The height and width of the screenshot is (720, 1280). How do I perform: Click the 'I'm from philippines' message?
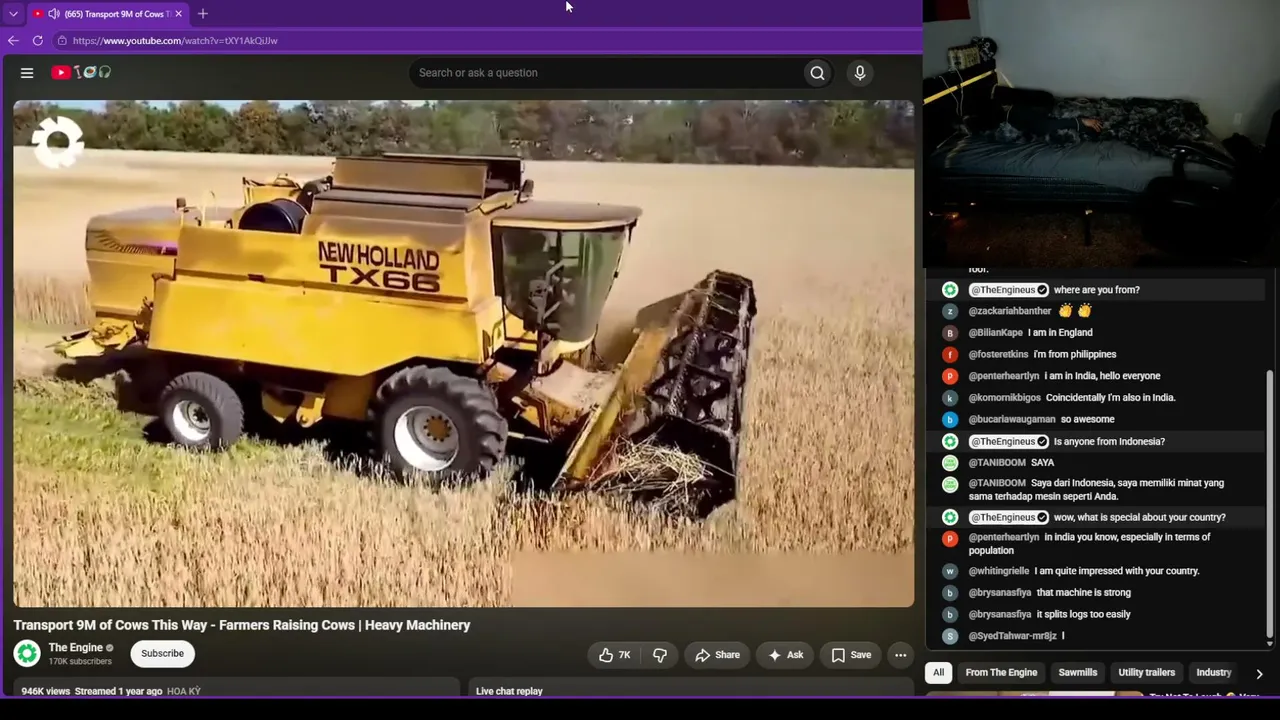coord(1075,354)
